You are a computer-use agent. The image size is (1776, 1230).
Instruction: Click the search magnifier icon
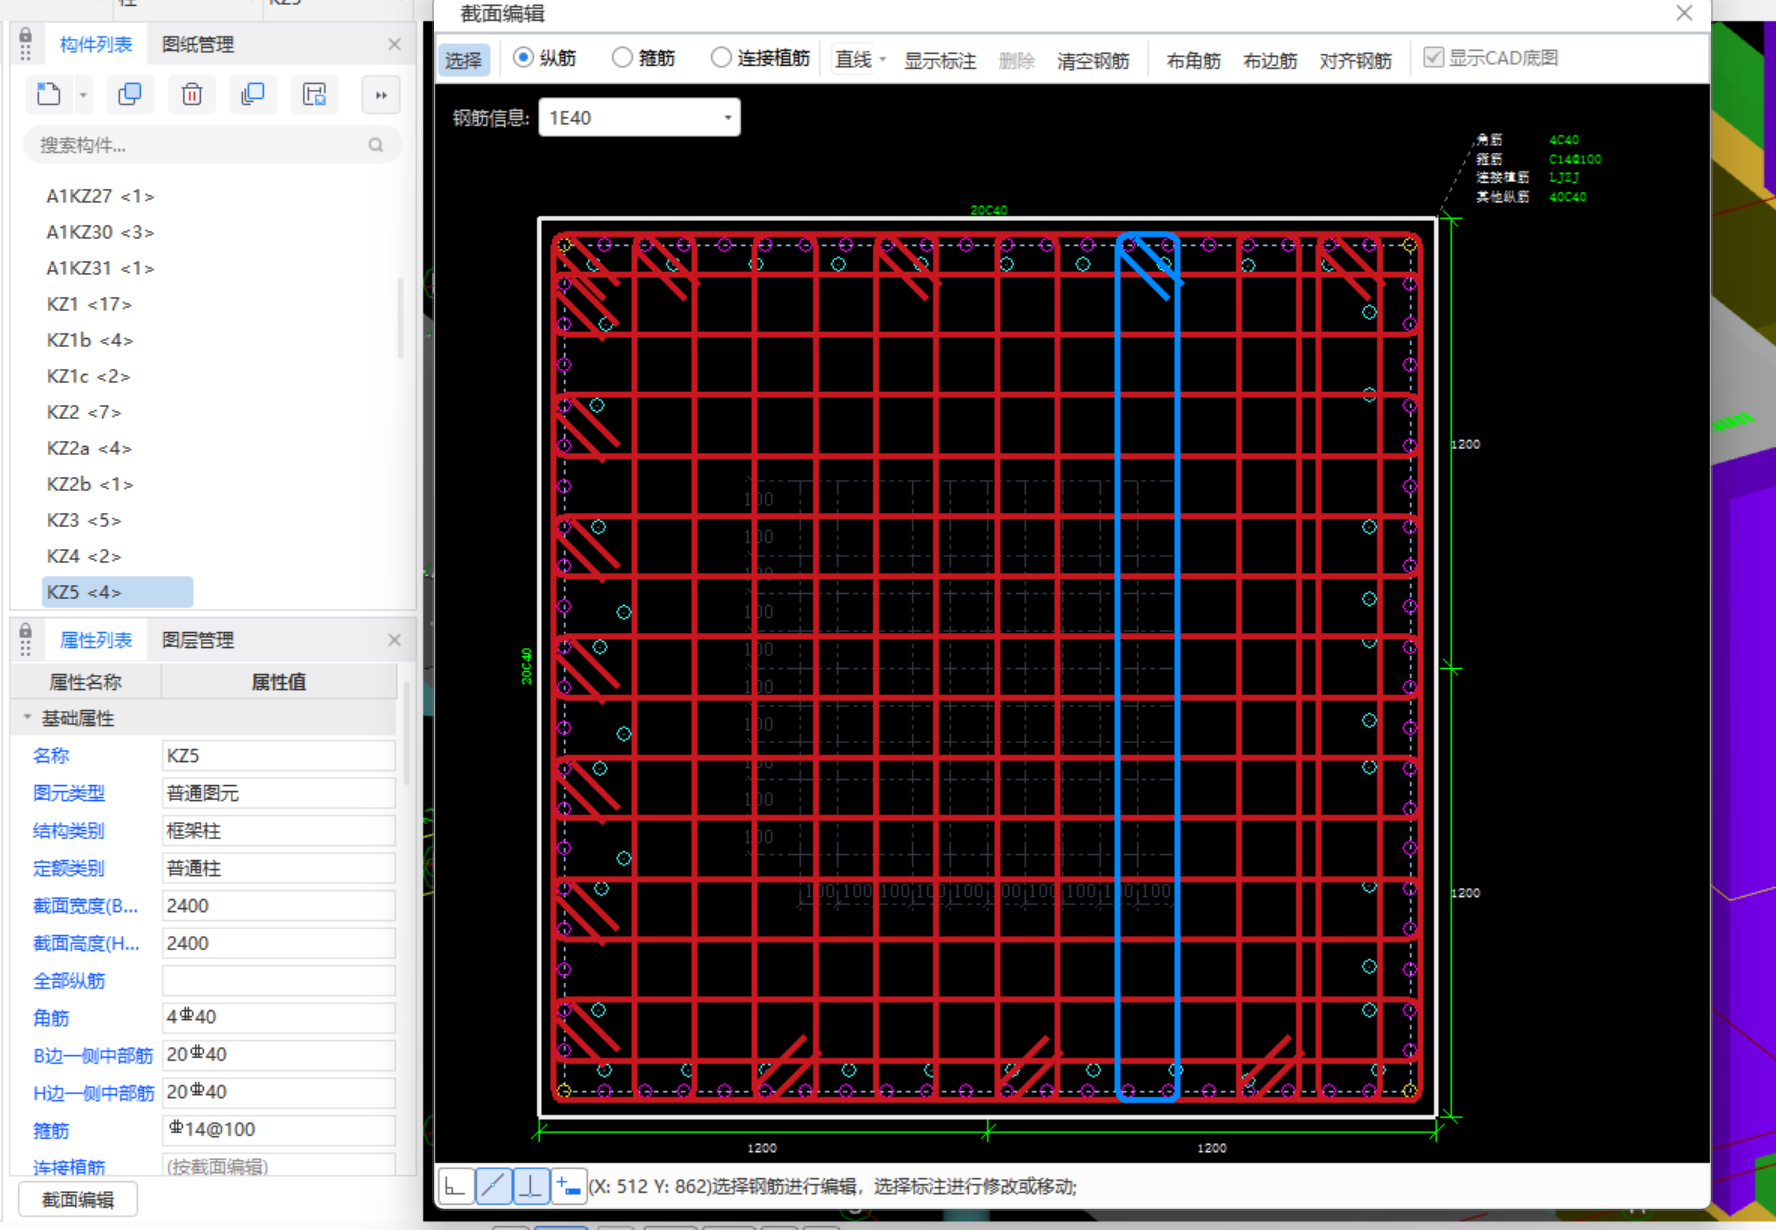(376, 145)
